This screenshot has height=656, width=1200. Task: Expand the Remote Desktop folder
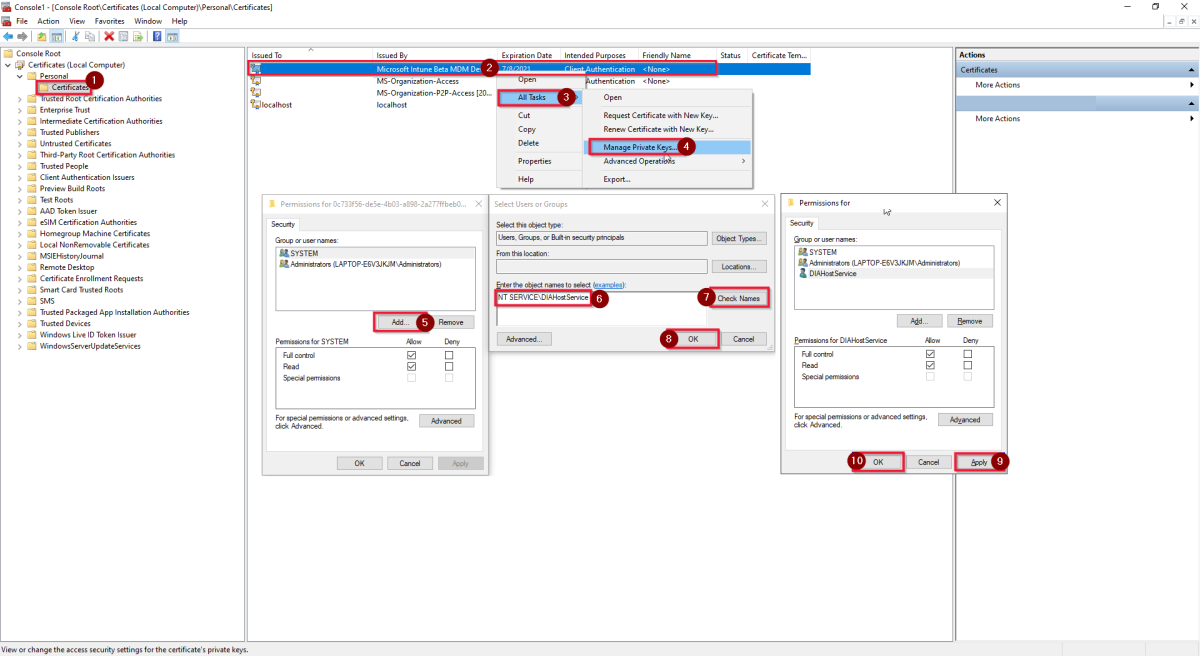click(x=20, y=267)
